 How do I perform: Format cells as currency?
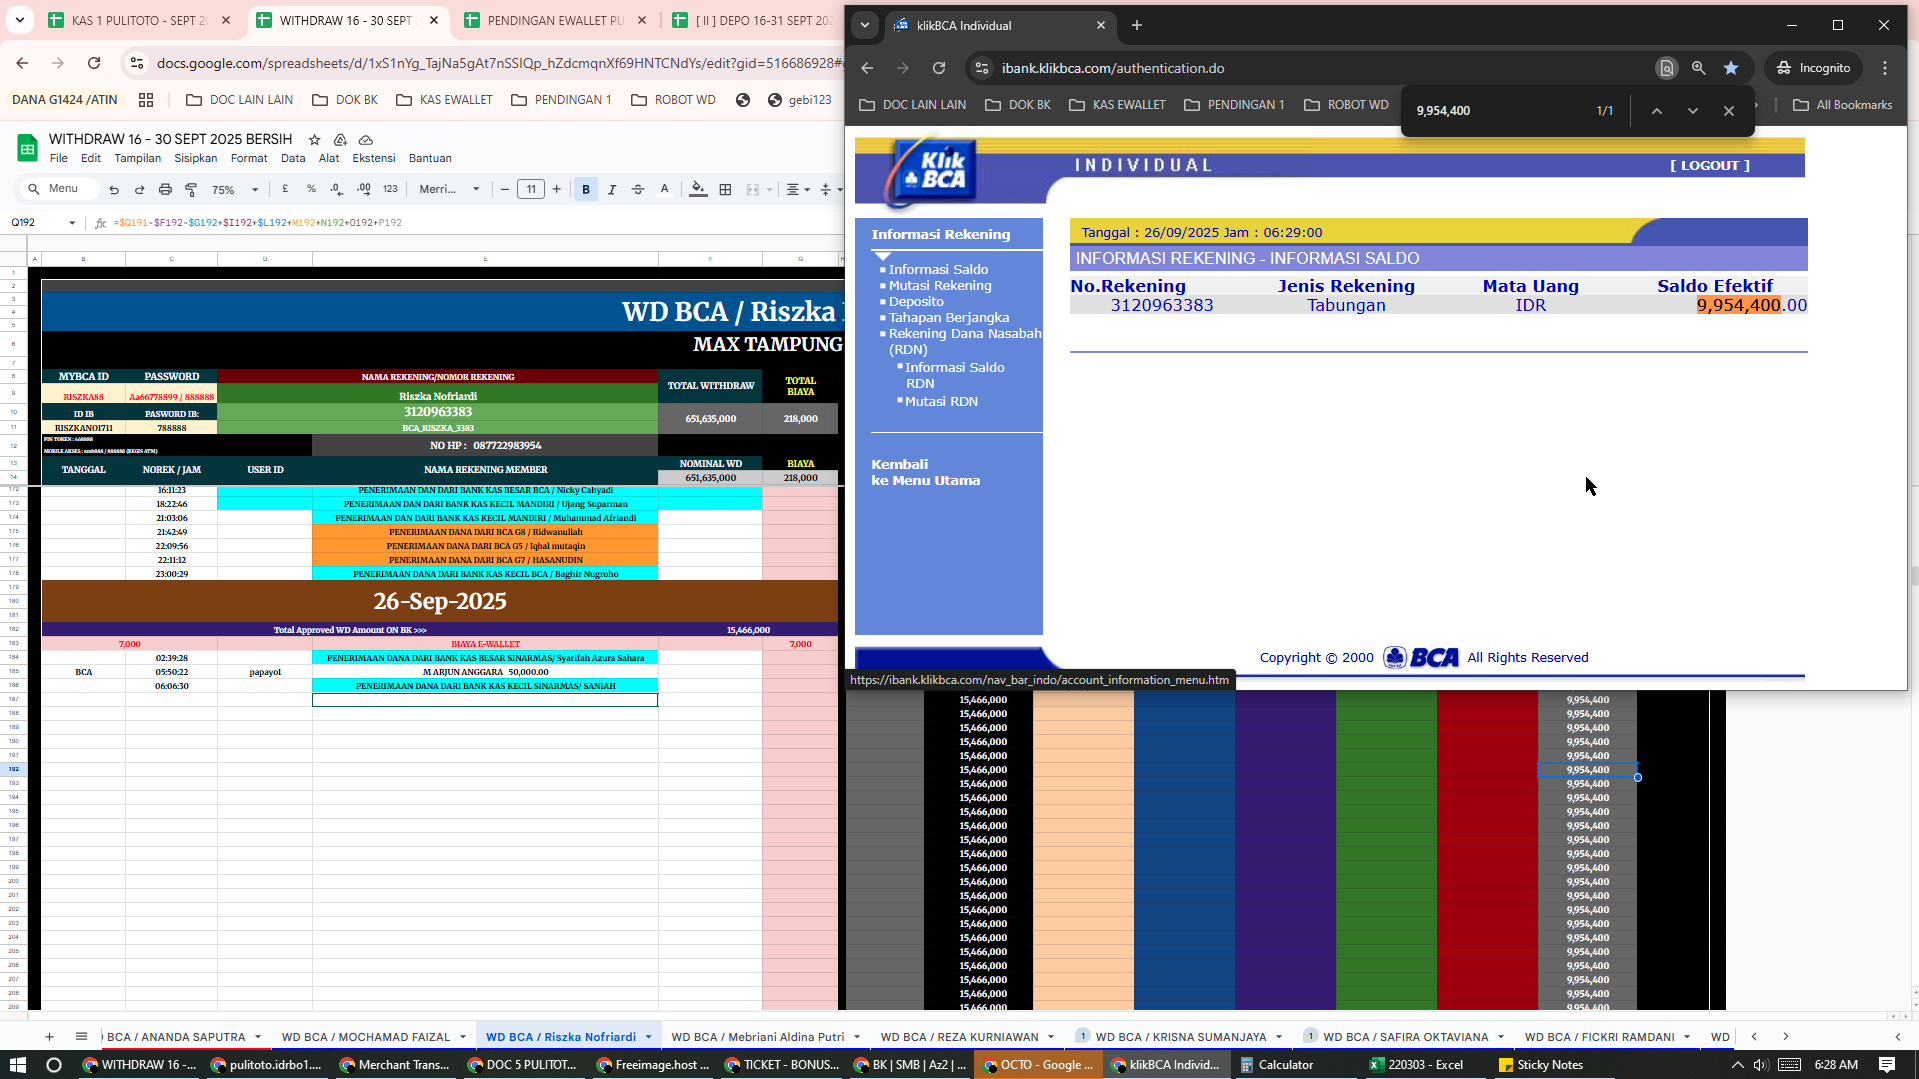point(286,189)
